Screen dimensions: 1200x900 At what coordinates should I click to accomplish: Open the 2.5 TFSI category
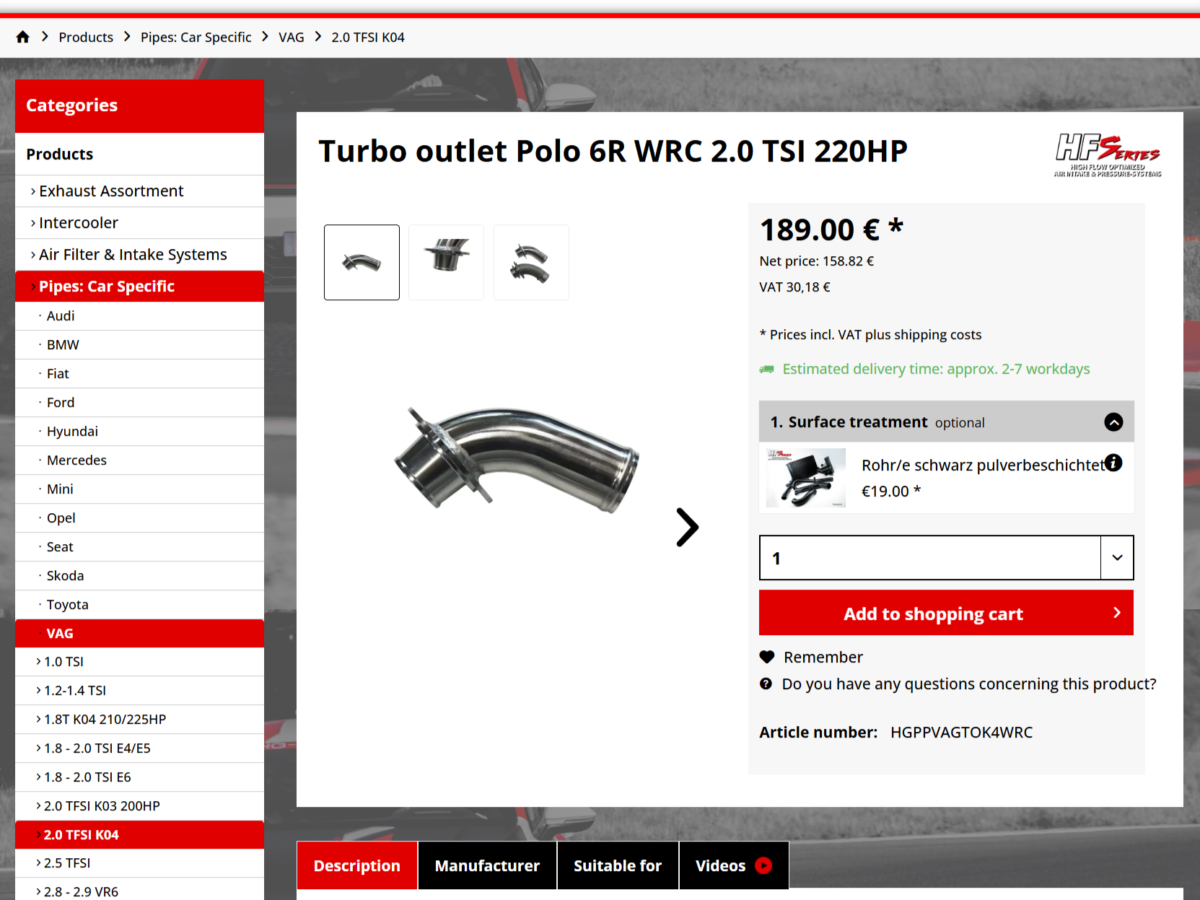tap(140, 863)
